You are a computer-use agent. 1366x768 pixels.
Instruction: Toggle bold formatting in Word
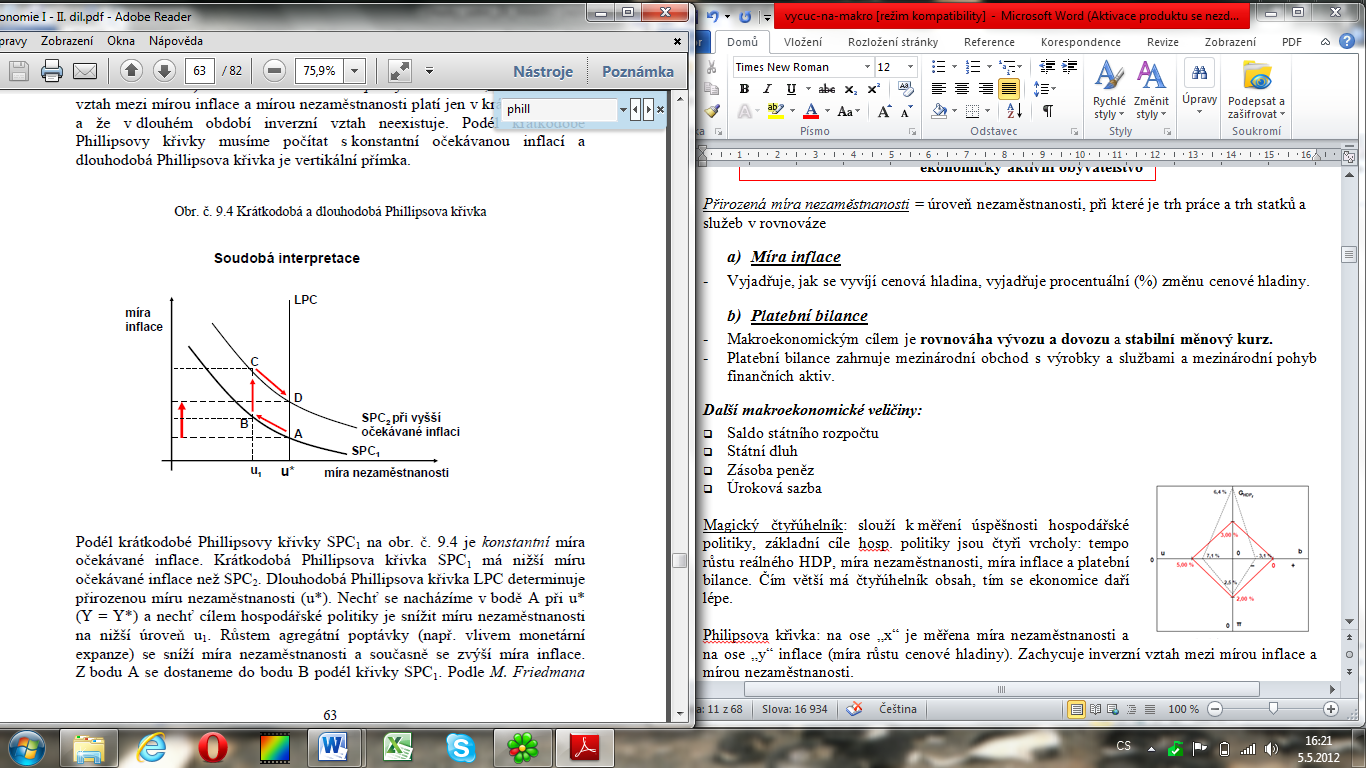(744, 89)
